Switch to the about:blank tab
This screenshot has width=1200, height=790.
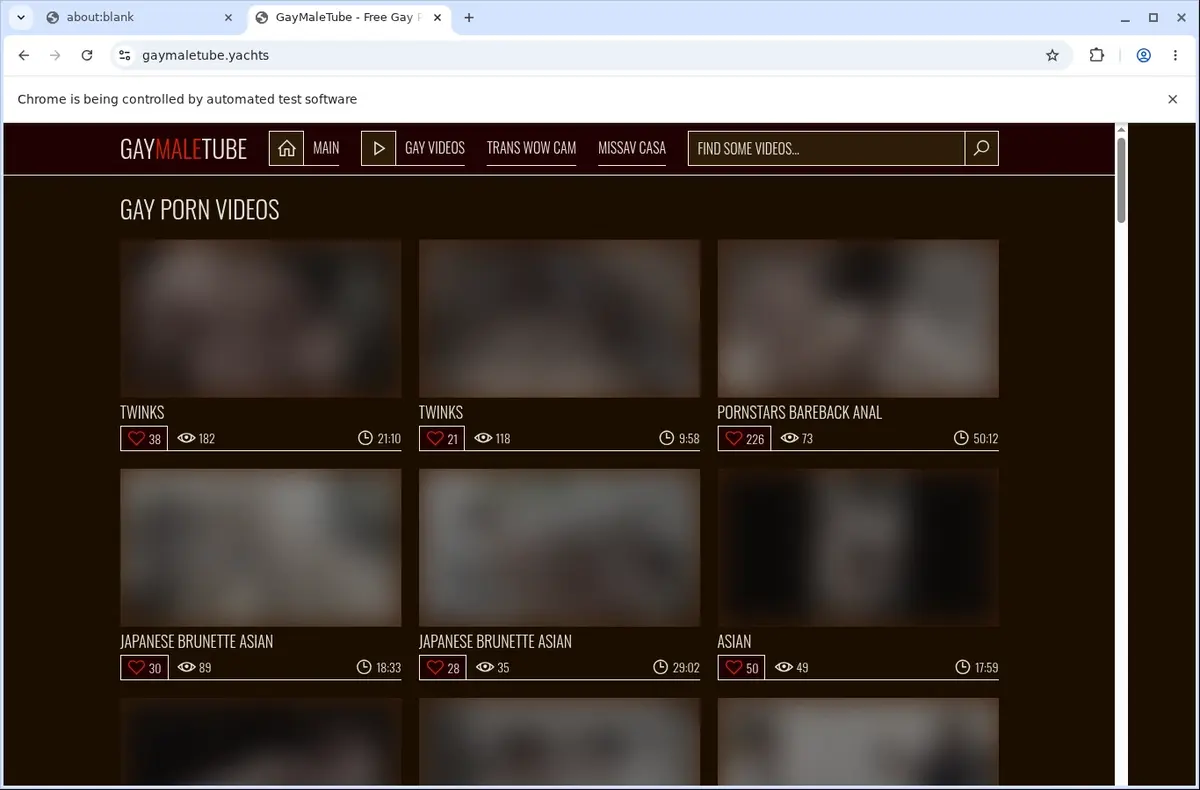(138, 17)
